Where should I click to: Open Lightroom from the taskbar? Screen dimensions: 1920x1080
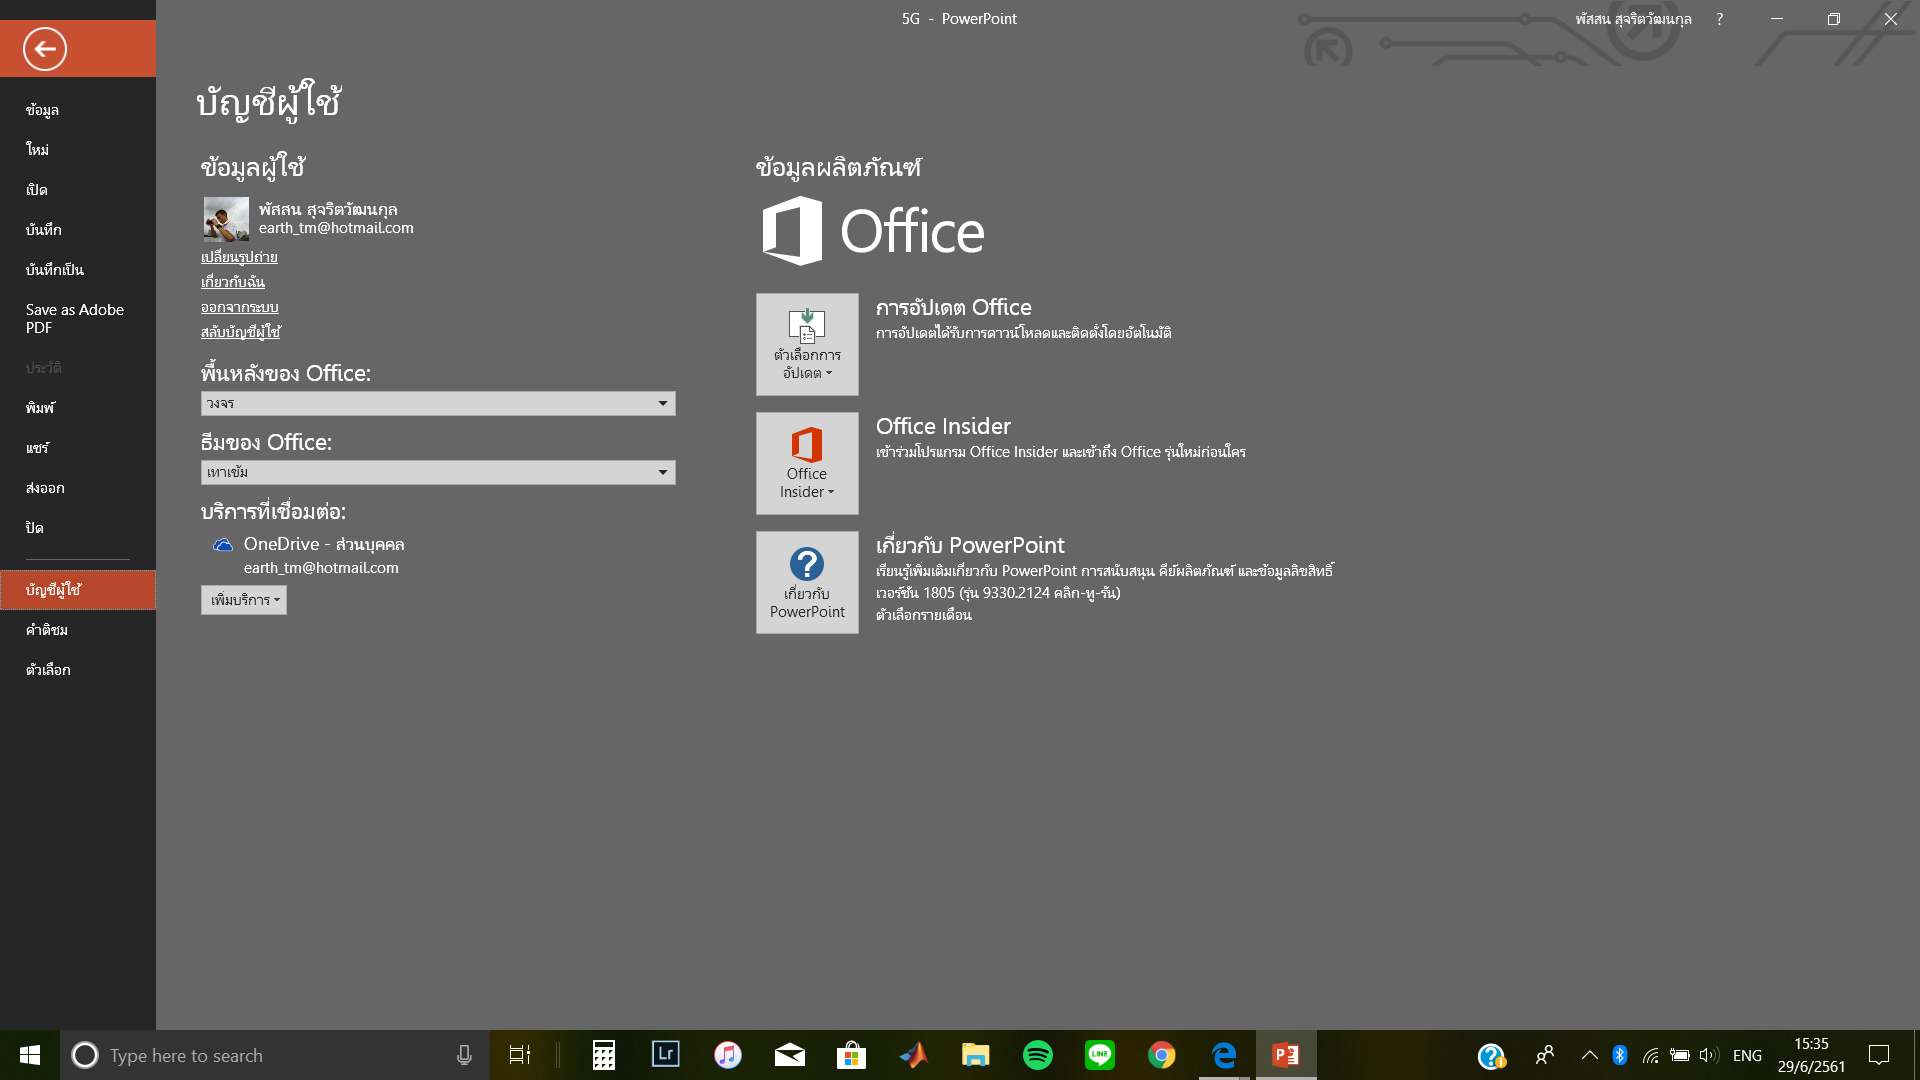coord(665,1055)
